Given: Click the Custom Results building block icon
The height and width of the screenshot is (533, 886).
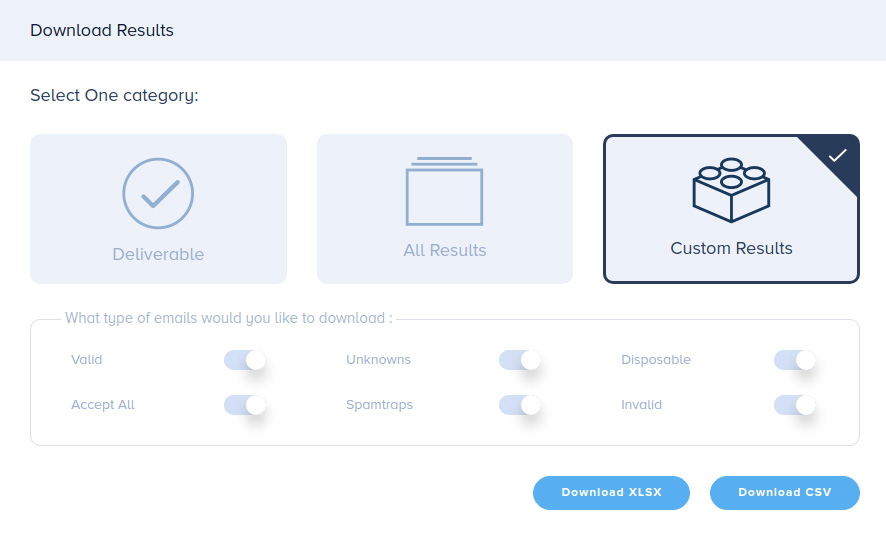Looking at the screenshot, I should click(x=731, y=190).
